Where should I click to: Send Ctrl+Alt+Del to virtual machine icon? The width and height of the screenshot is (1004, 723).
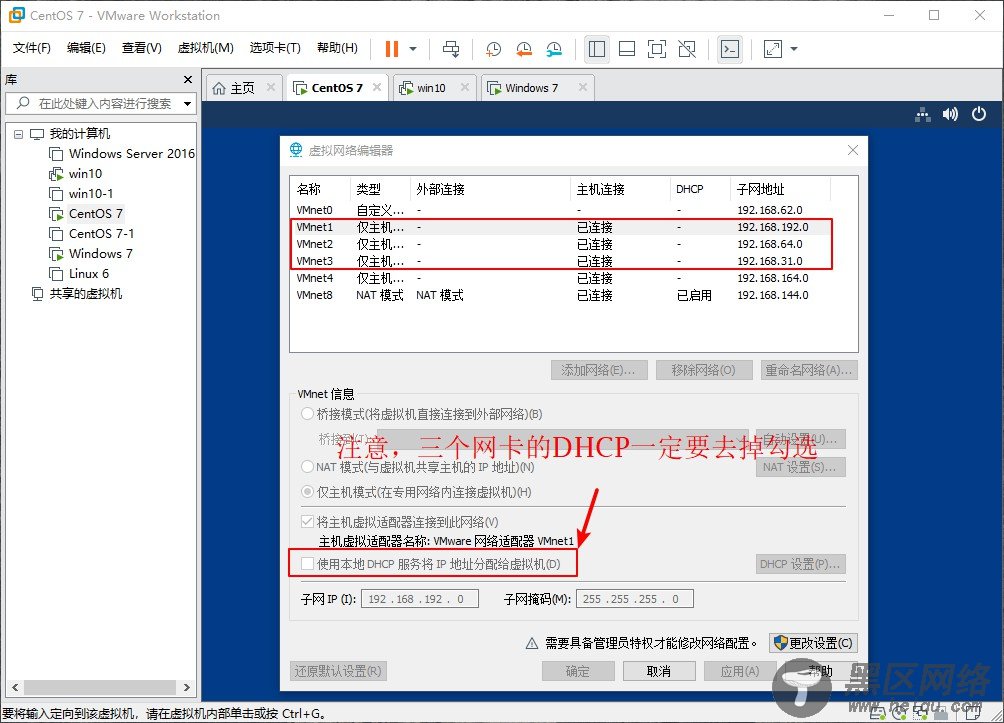point(451,49)
